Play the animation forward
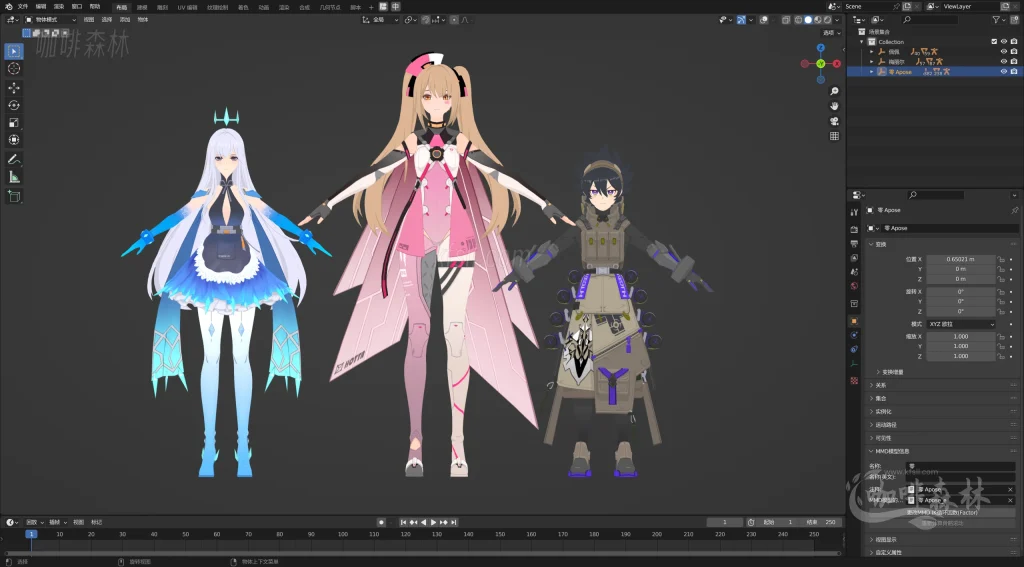The height and width of the screenshot is (567, 1024). [x=434, y=523]
